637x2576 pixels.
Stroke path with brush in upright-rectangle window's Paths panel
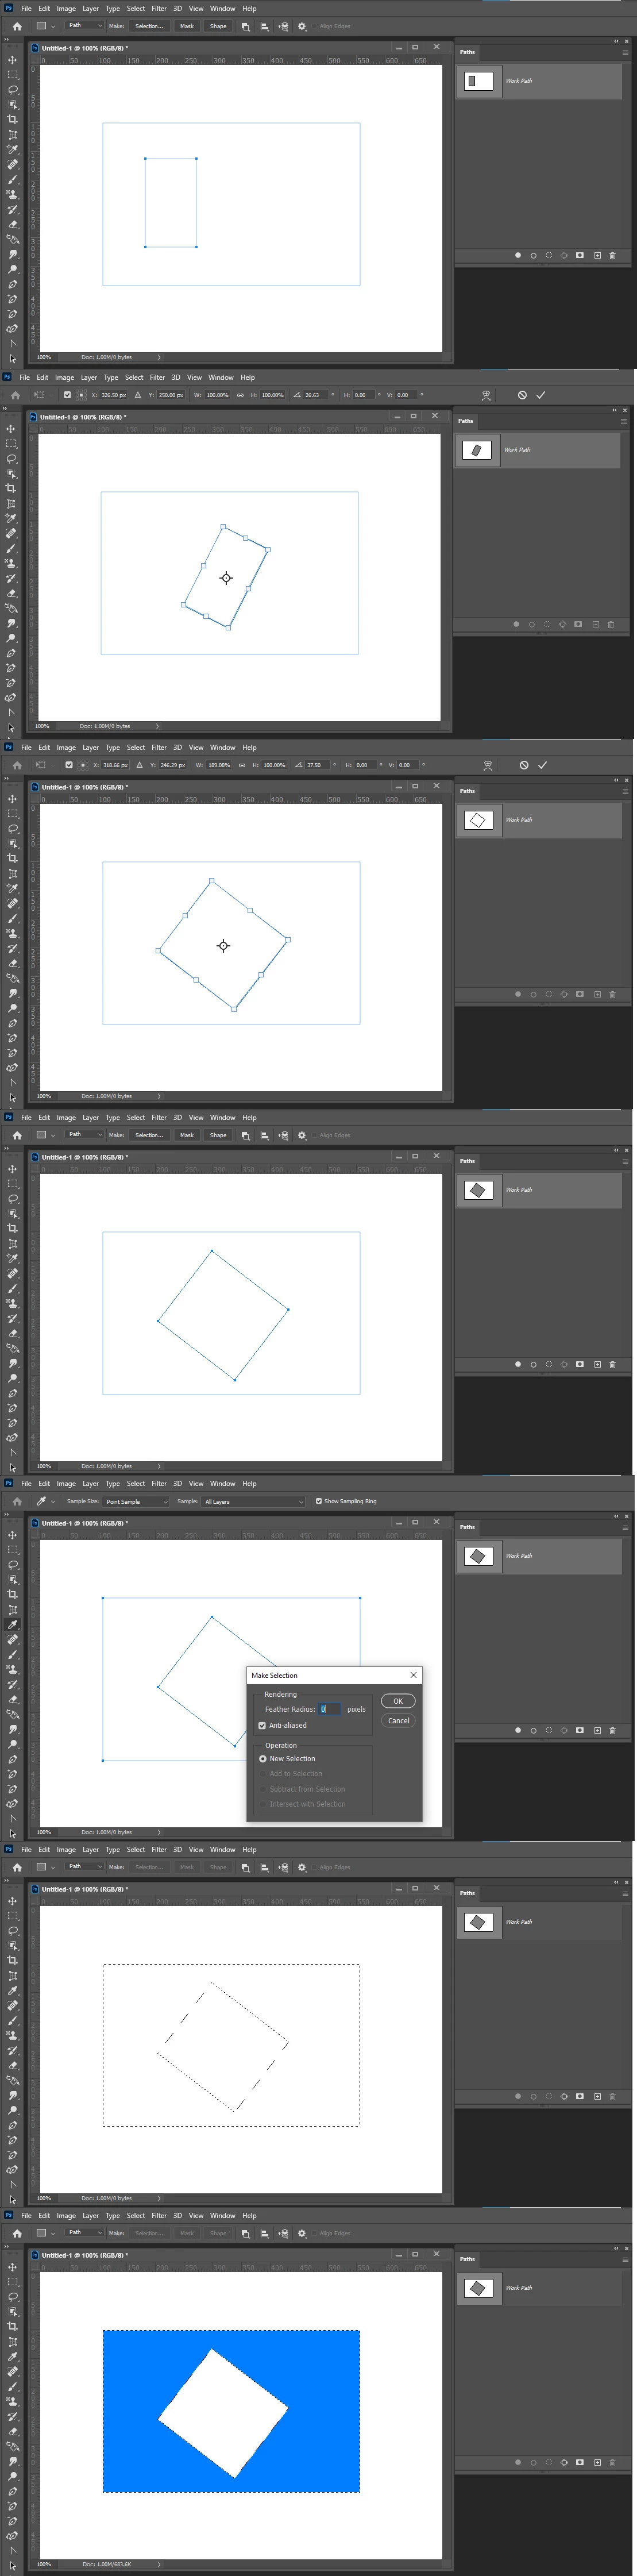point(533,255)
